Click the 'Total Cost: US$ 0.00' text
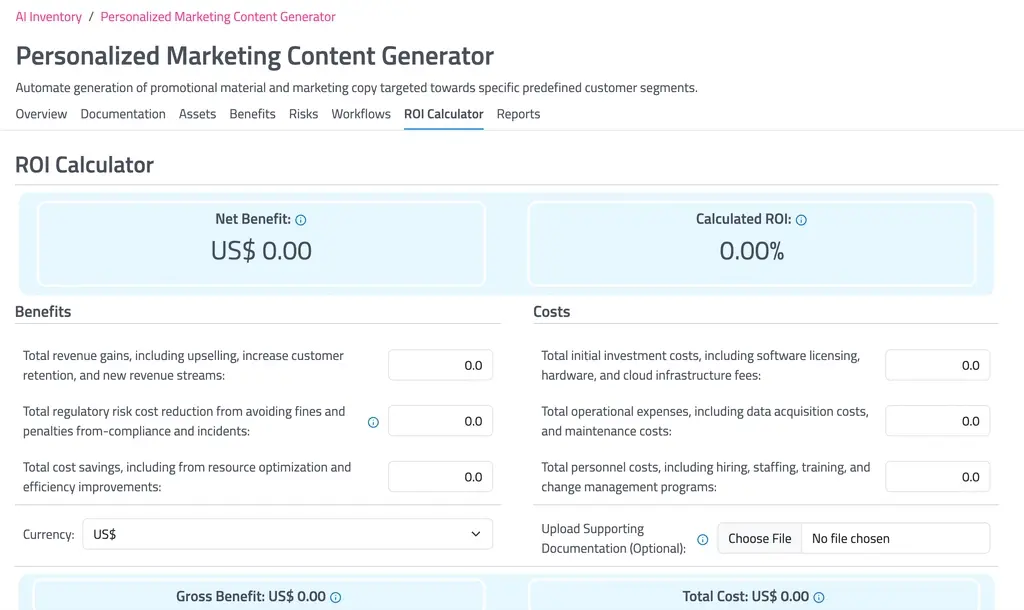This screenshot has height=610, width=1024. [x=746, y=596]
